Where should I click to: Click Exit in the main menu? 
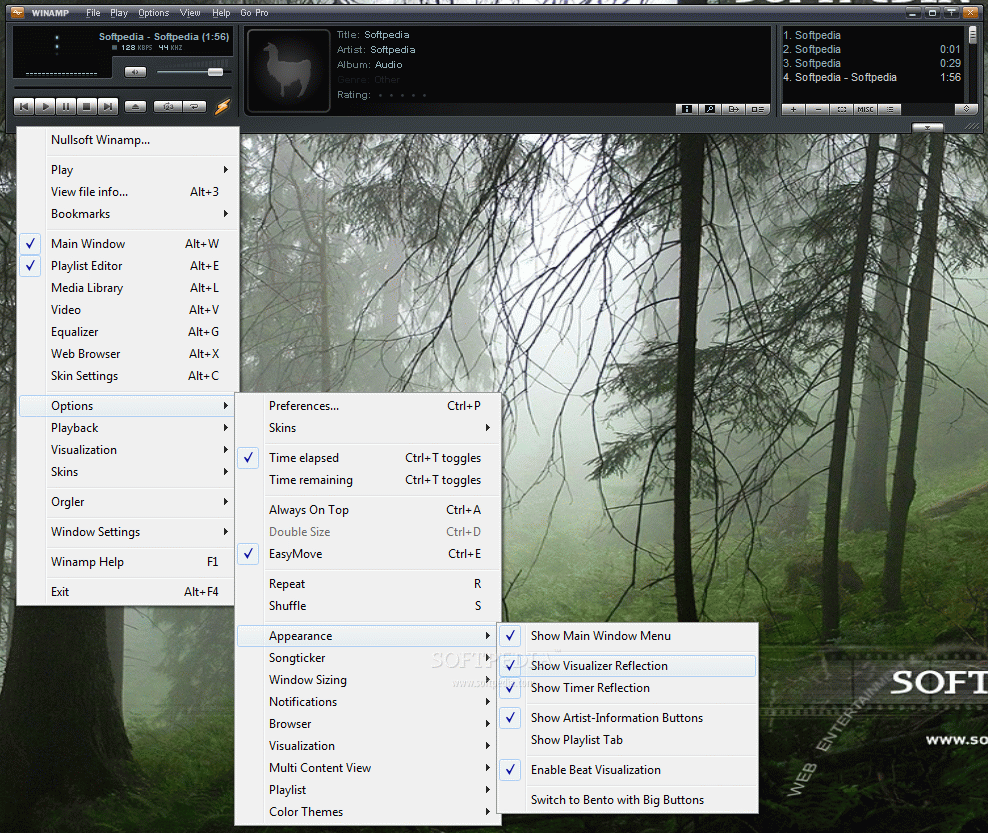[x=128, y=592]
